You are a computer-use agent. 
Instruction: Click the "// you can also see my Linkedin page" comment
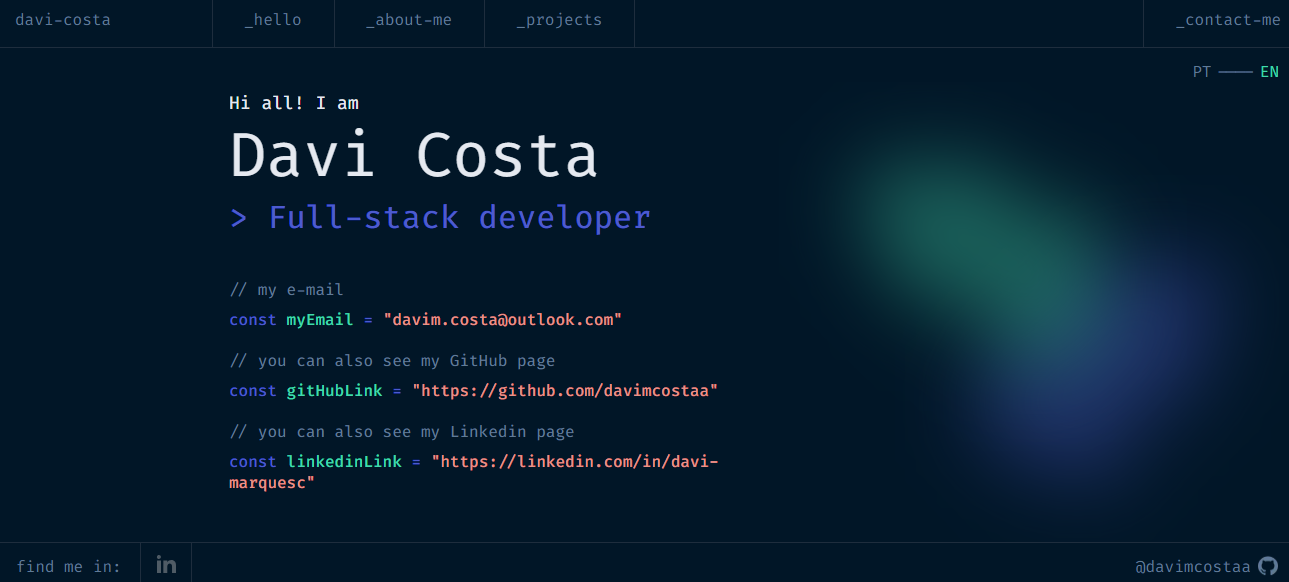pos(402,432)
